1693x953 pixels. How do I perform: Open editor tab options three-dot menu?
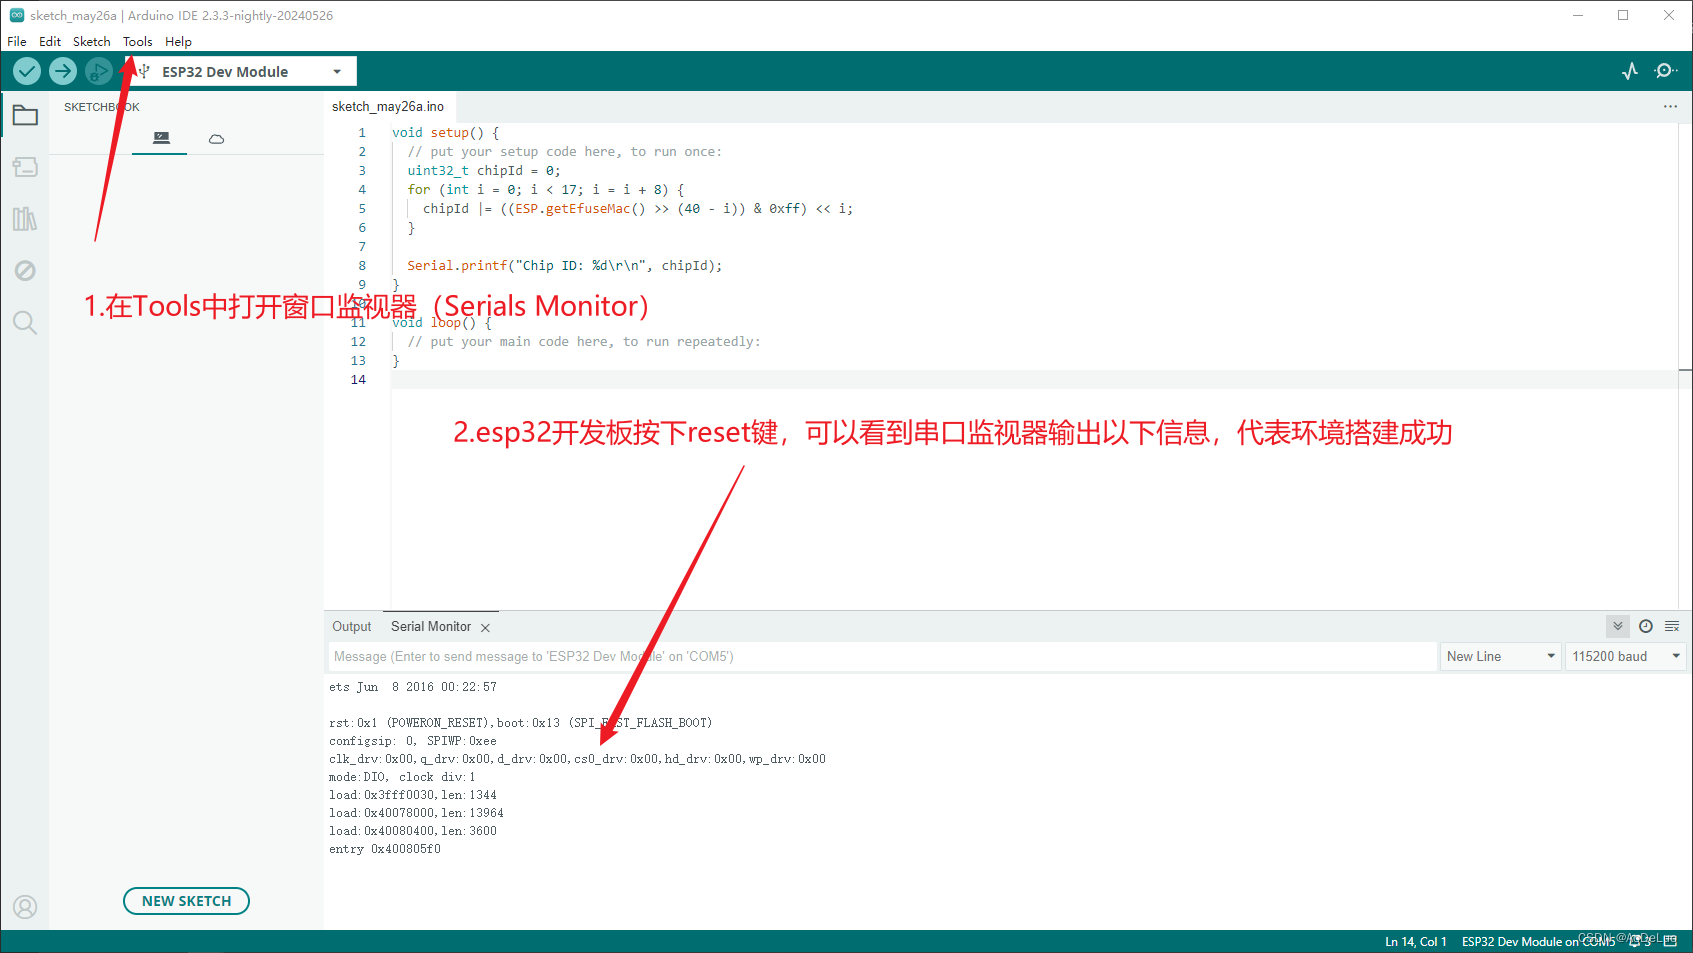[x=1670, y=106]
